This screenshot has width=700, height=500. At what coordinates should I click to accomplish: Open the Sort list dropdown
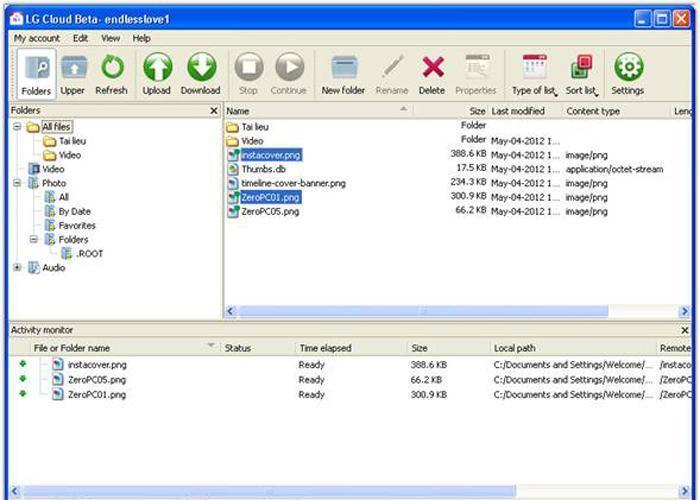581,70
